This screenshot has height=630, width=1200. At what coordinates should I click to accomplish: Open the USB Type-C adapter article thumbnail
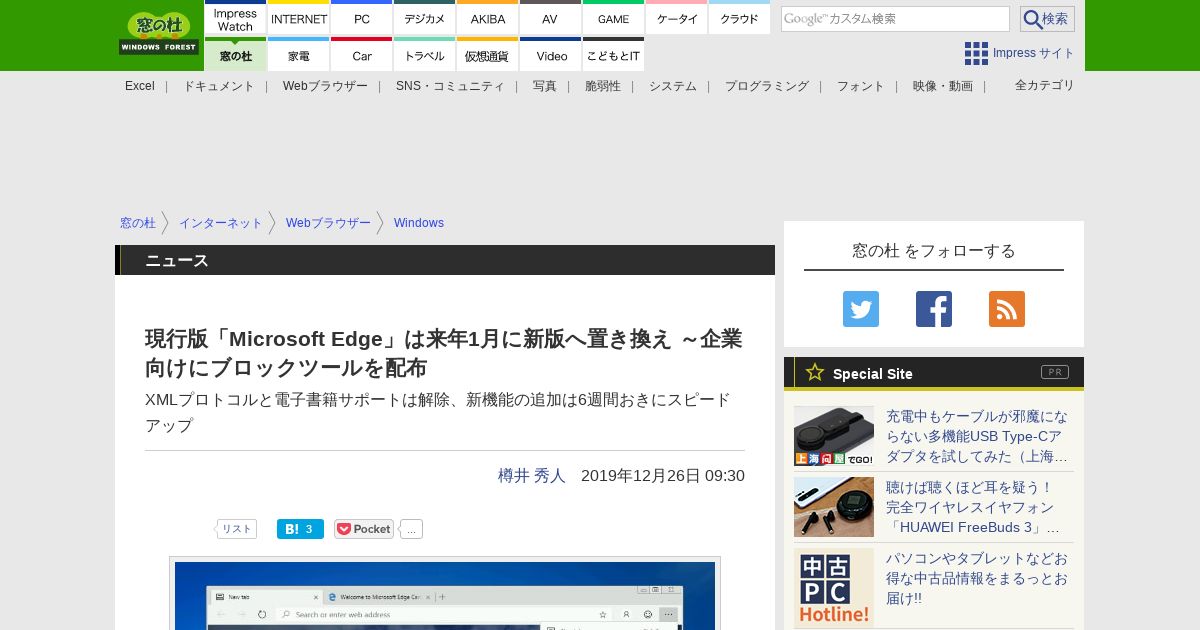[834, 436]
